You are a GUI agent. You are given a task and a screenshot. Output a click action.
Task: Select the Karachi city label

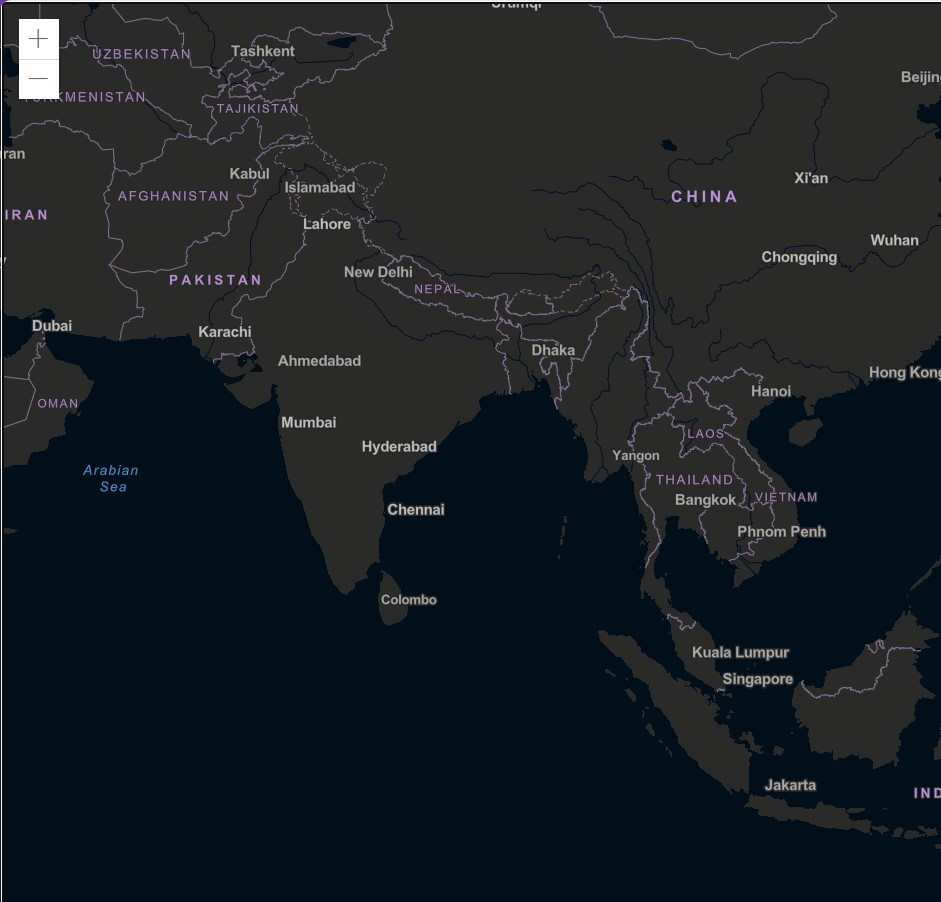[x=225, y=331]
